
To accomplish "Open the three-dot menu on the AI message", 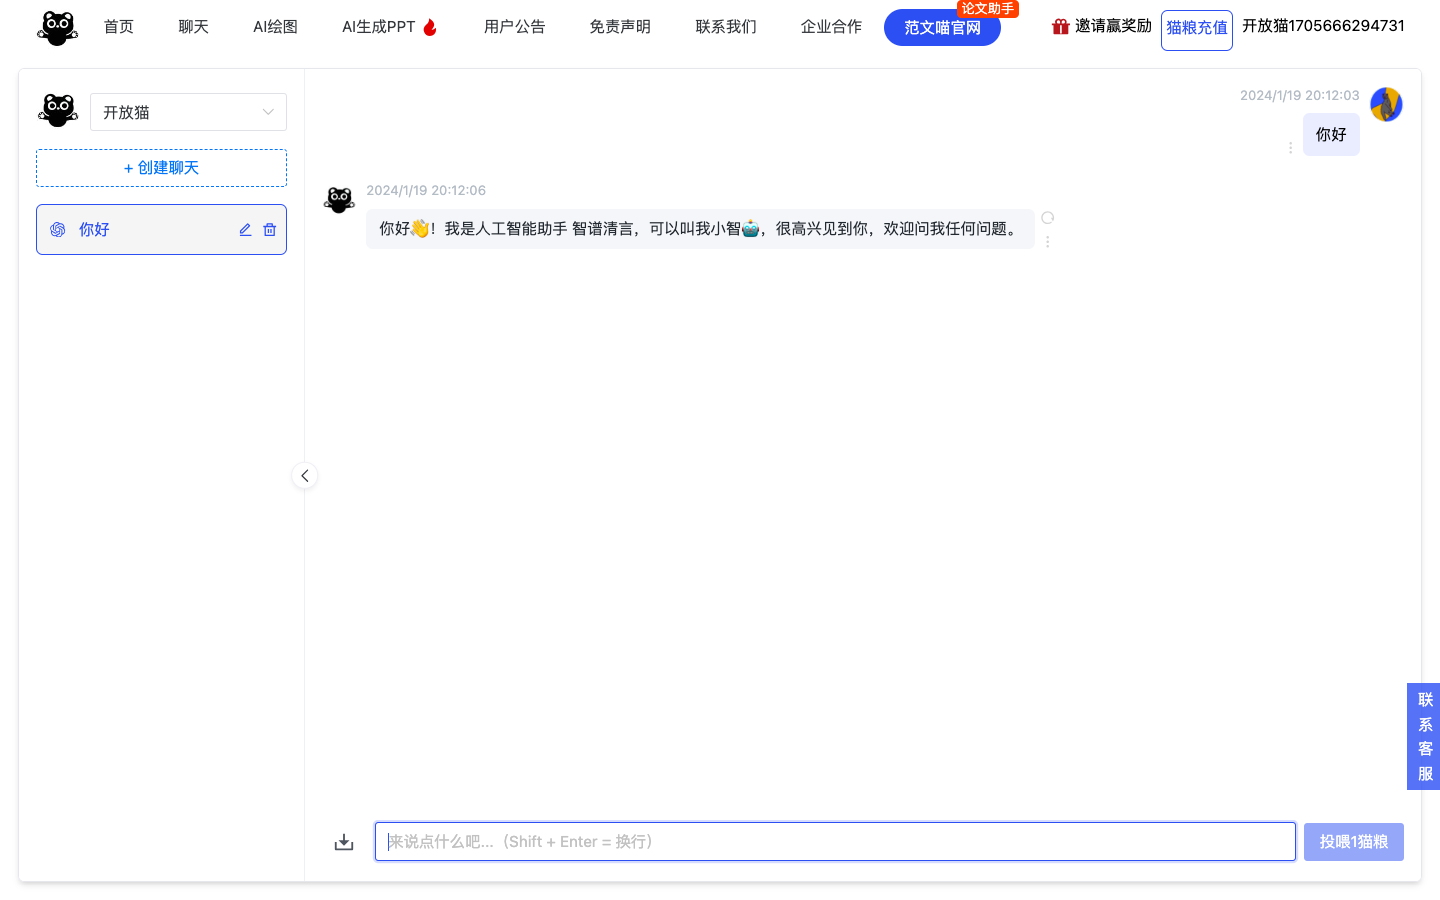I will pos(1047,241).
